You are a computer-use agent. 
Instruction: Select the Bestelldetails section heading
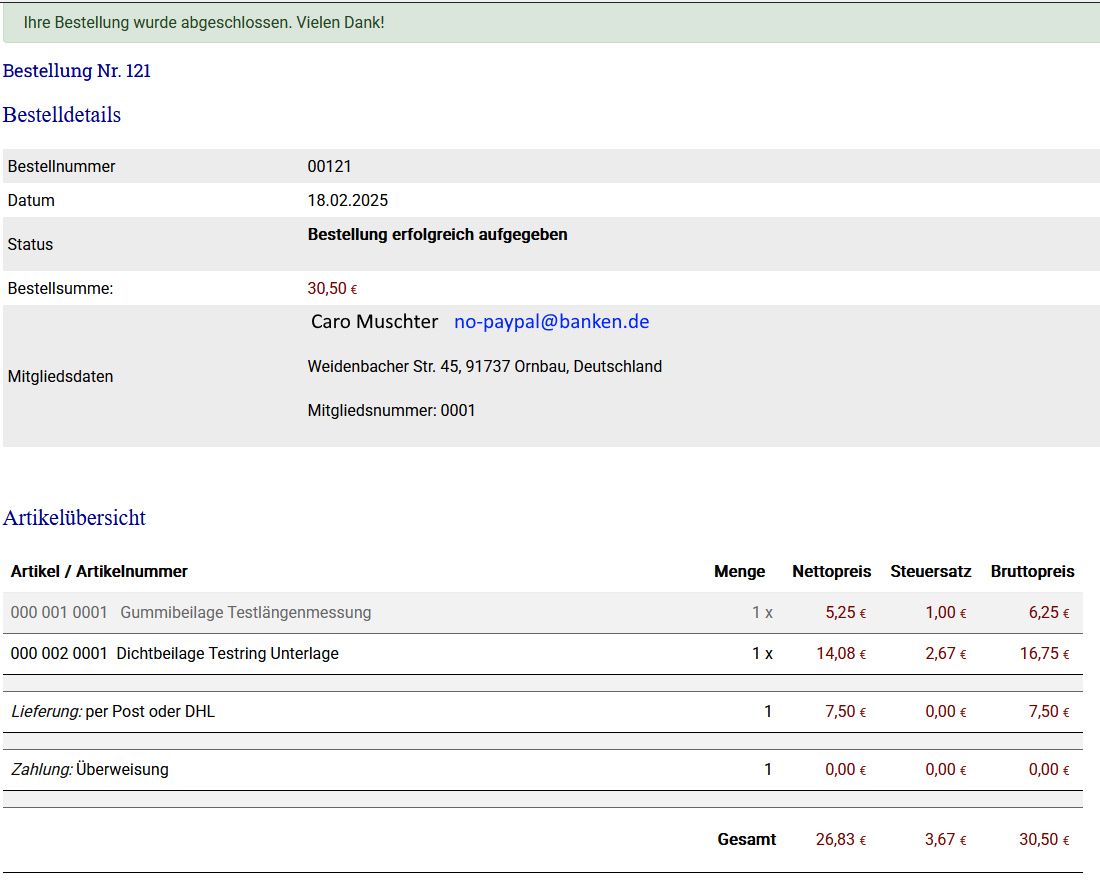(x=62, y=115)
